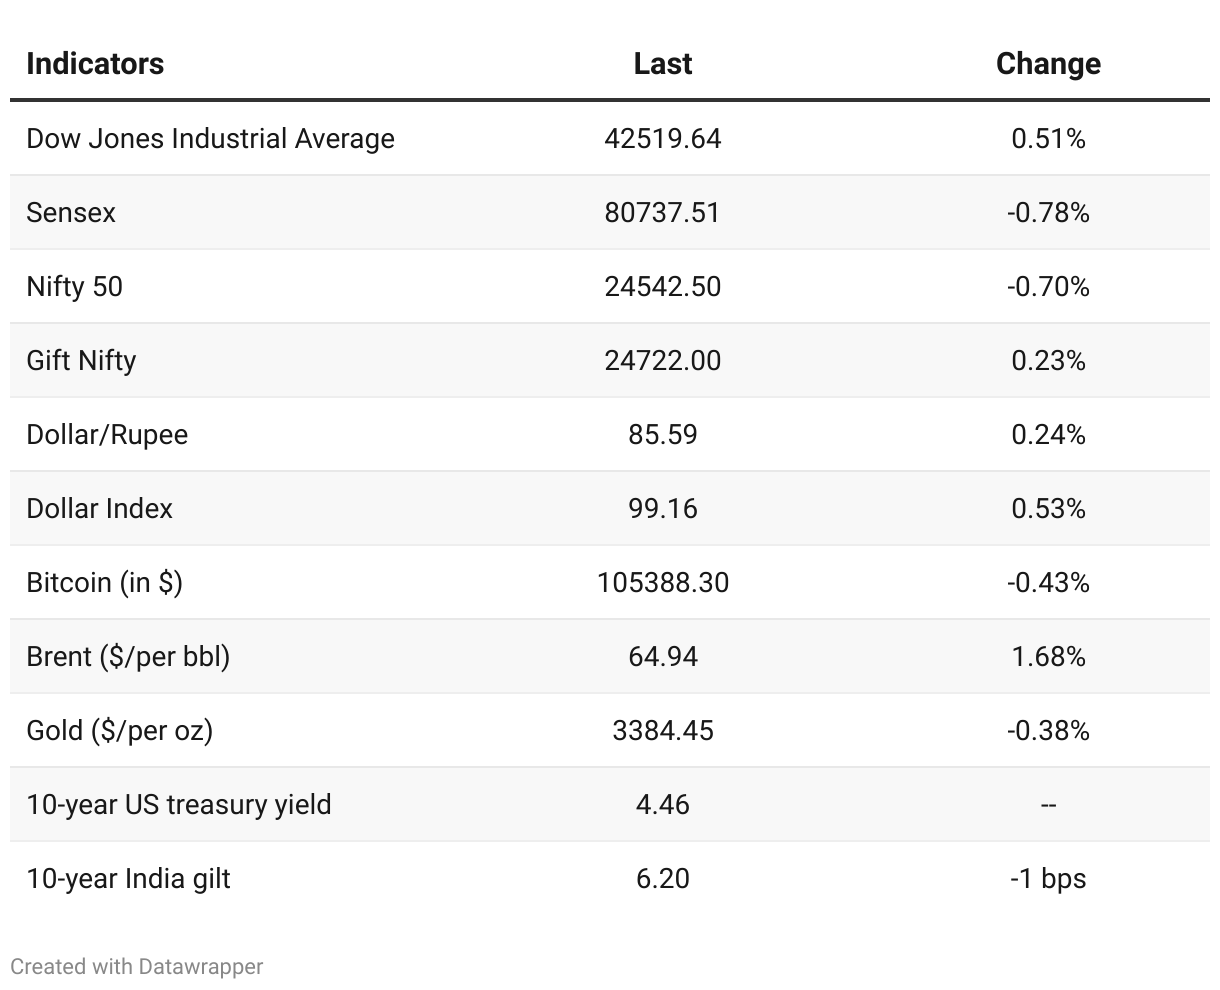
Task: Click the Dollar Index row label
Action: 100,509
